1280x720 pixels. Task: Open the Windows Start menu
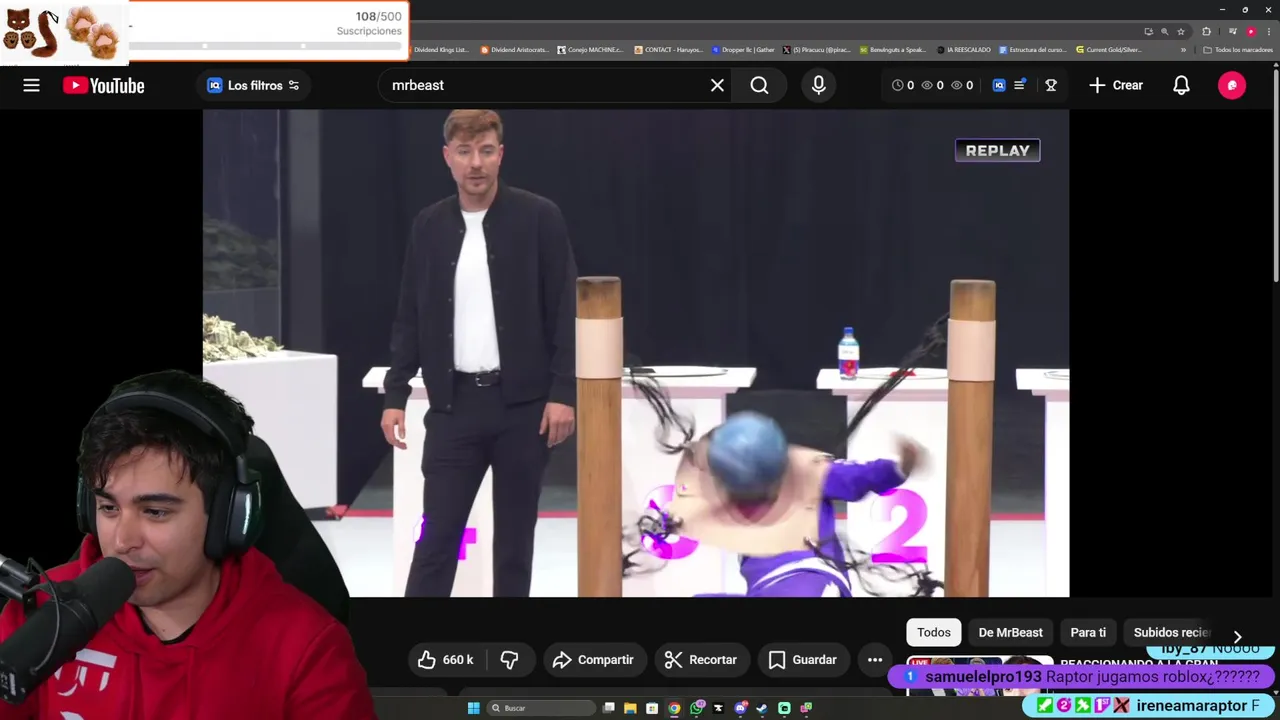473,708
